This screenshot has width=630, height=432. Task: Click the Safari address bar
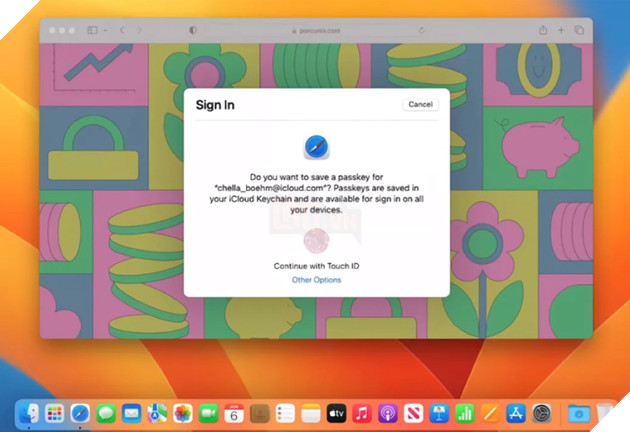tap(316, 31)
